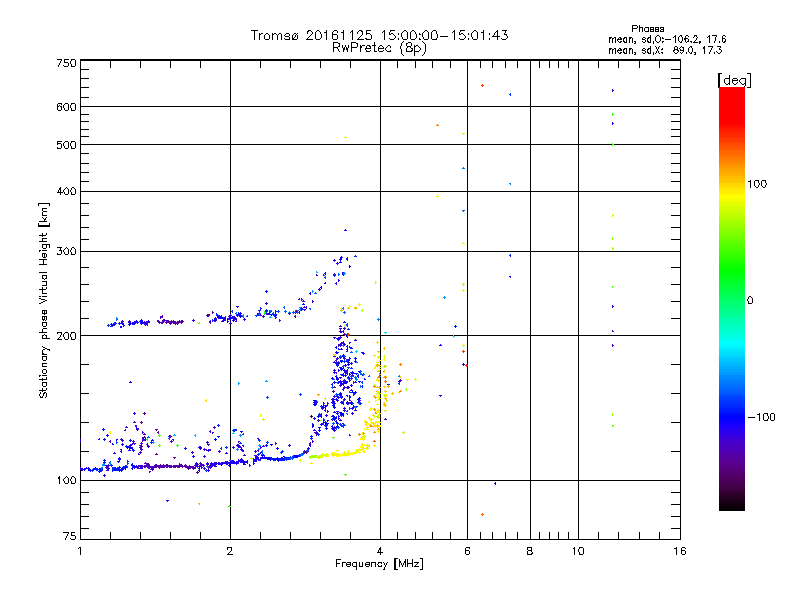Click the x-axis tick label '6'
This screenshot has height=600, width=800.
coord(467,551)
